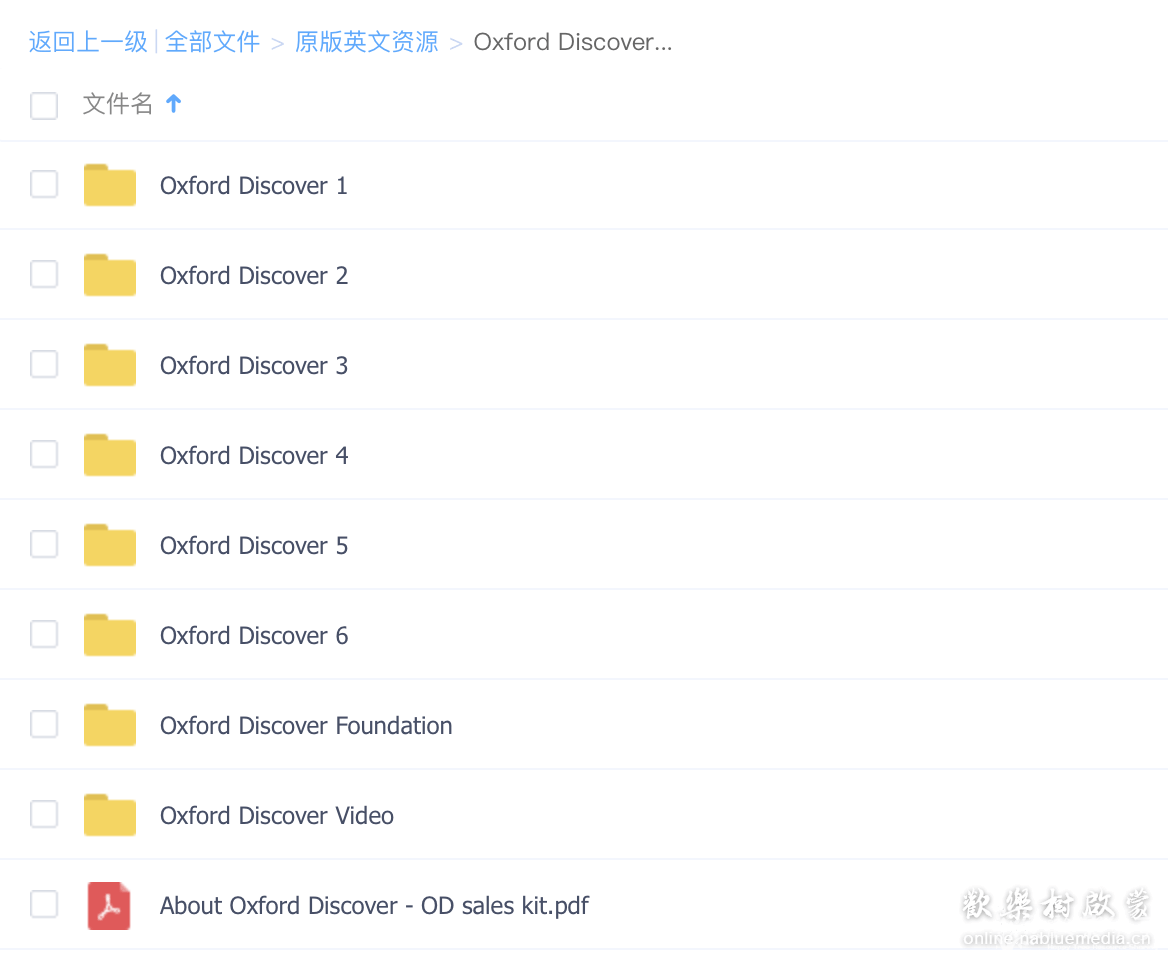The width and height of the screenshot is (1168, 956).
Task: Check the box for Oxford Discover 1
Action: (x=44, y=184)
